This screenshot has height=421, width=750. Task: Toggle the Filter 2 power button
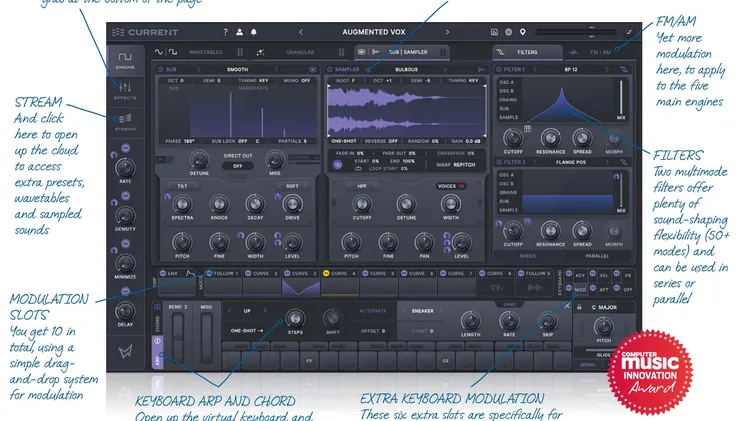[498, 162]
